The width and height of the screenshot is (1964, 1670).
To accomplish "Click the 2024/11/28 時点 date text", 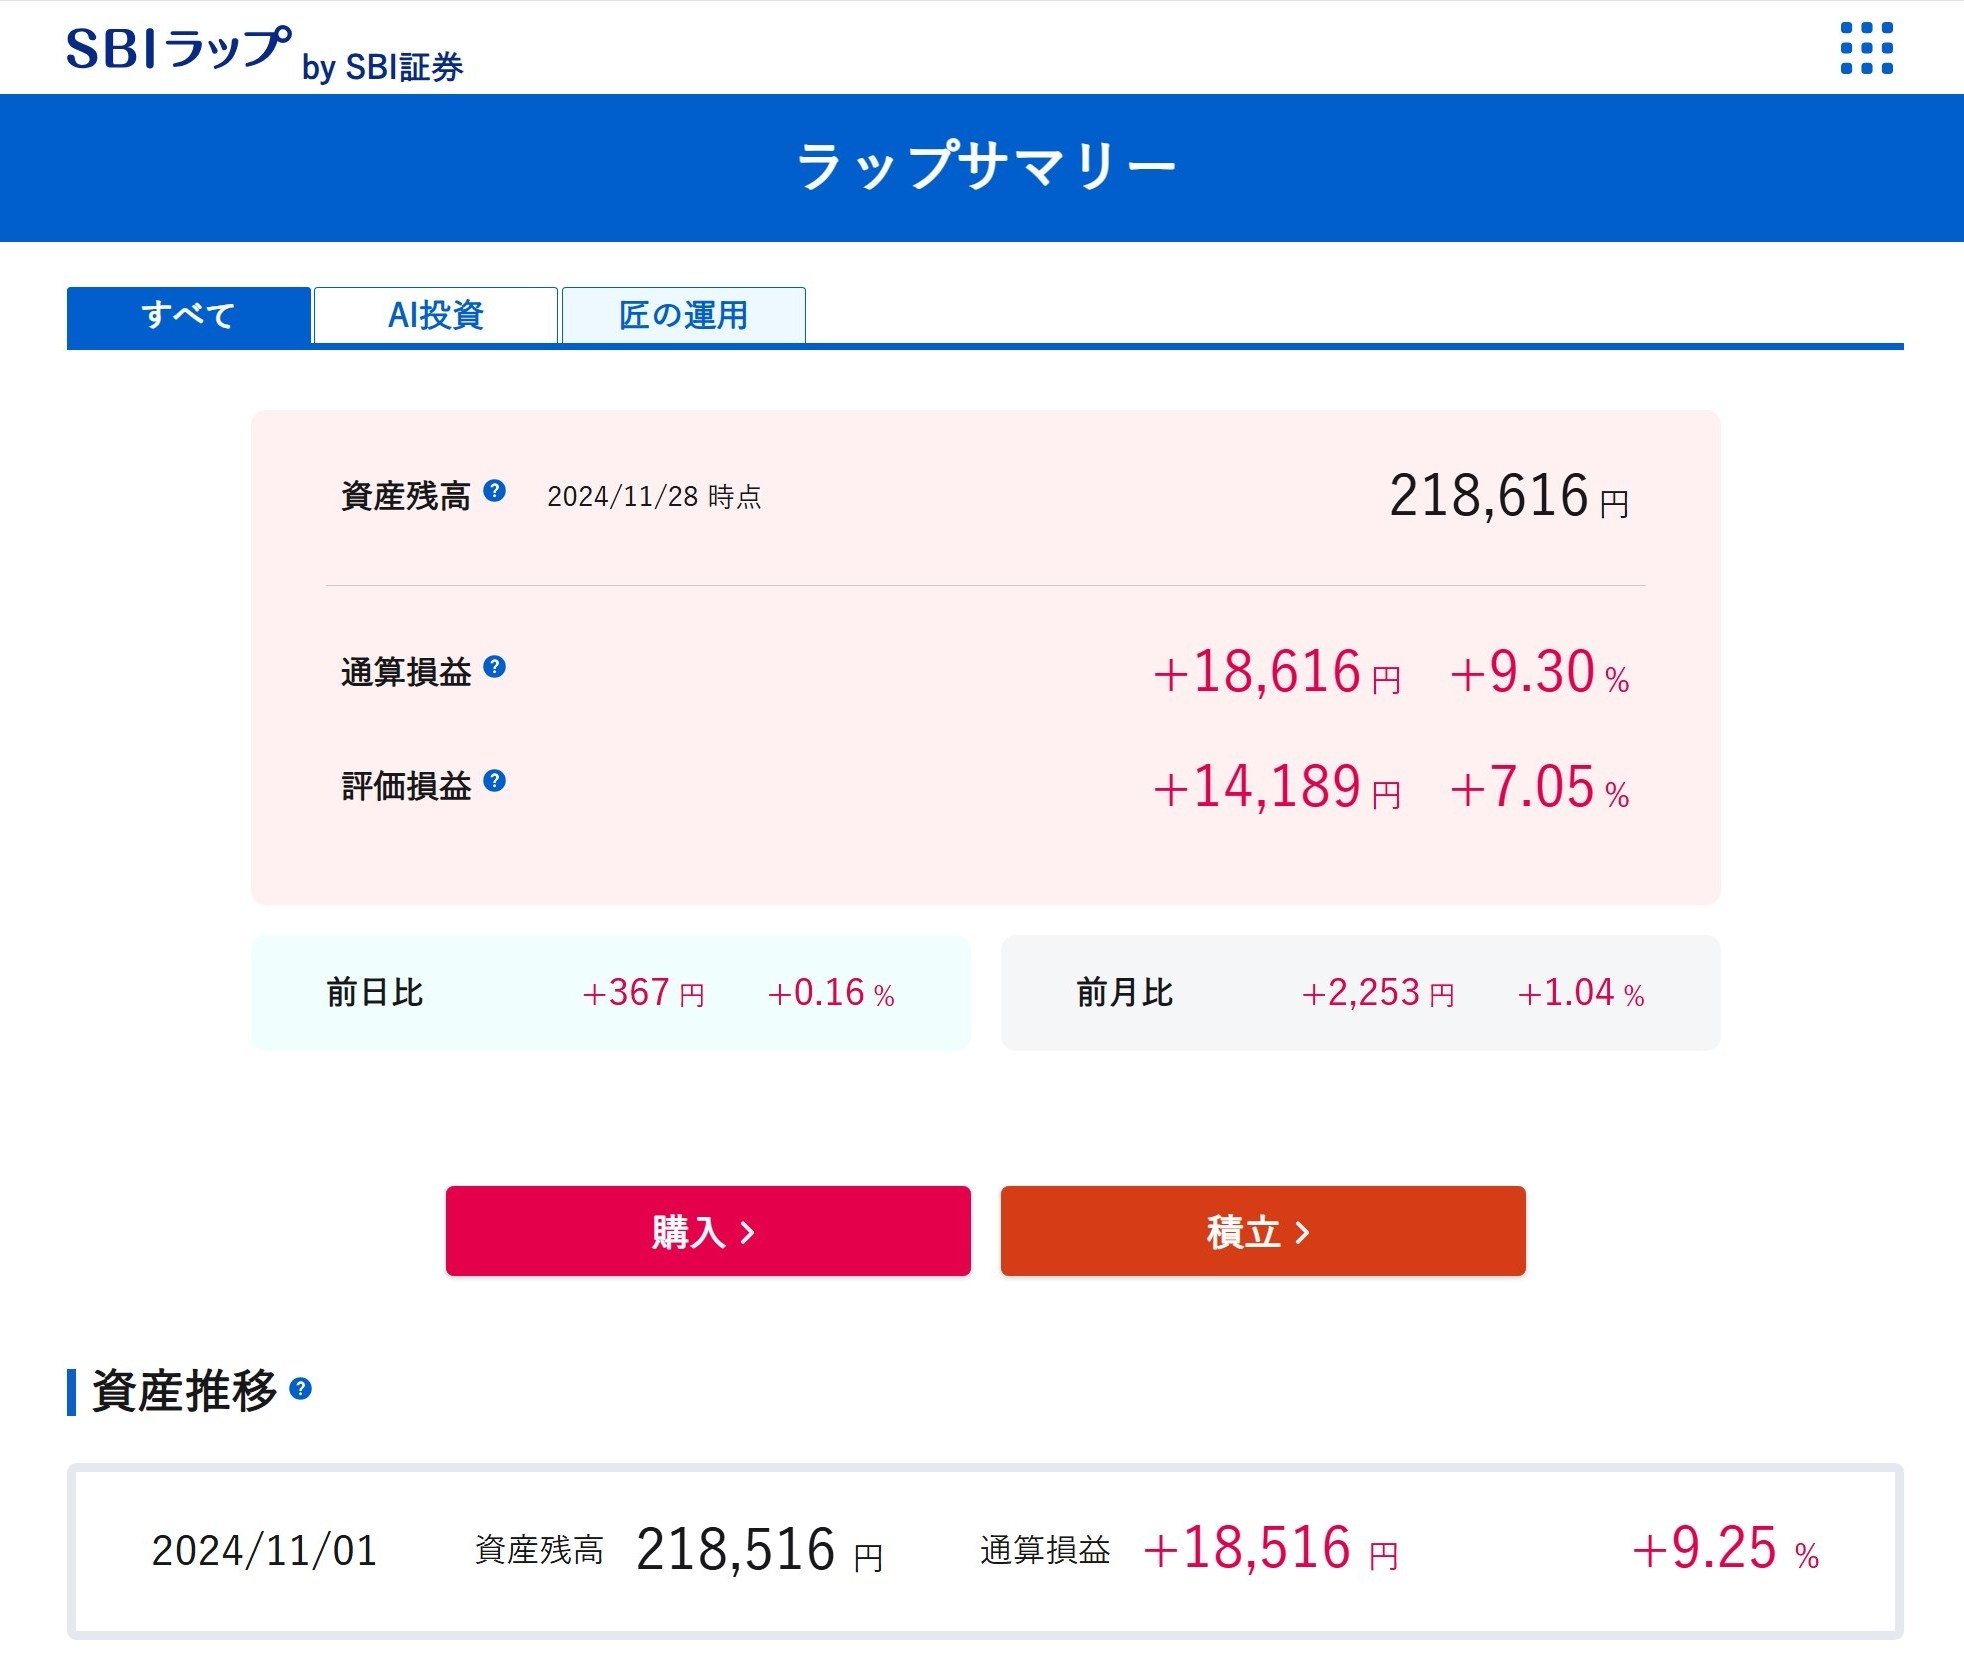I will (x=654, y=497).
